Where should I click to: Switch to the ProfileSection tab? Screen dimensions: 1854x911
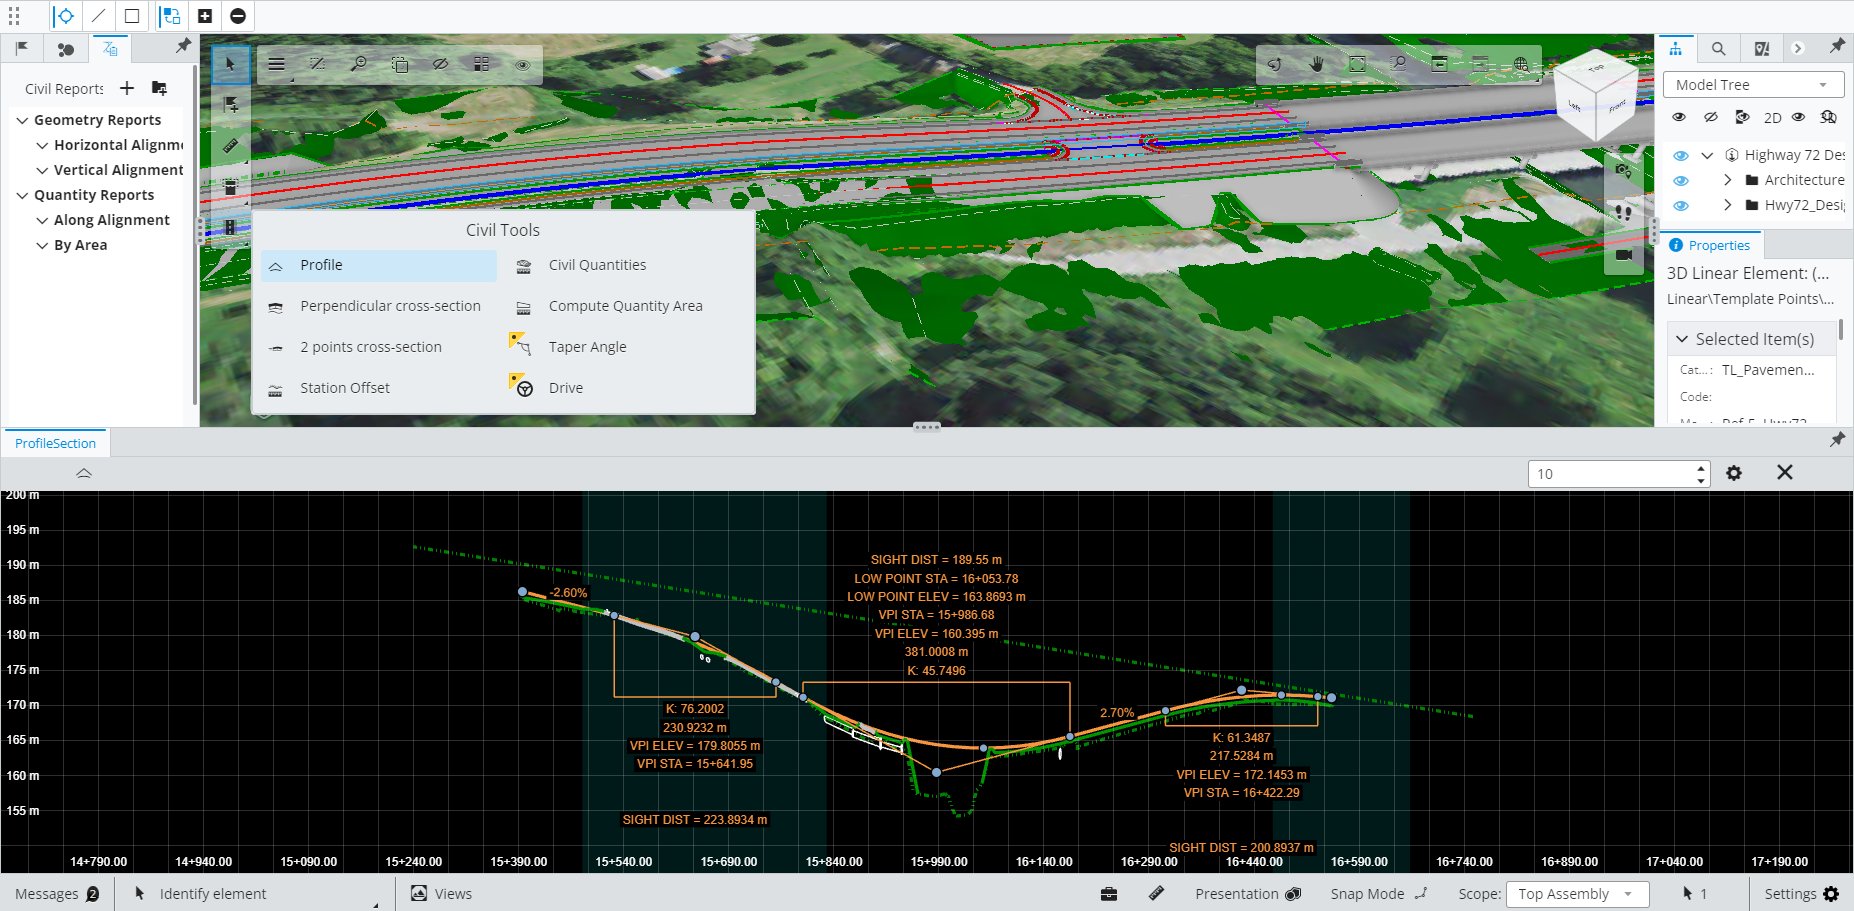tap(55, 442)
